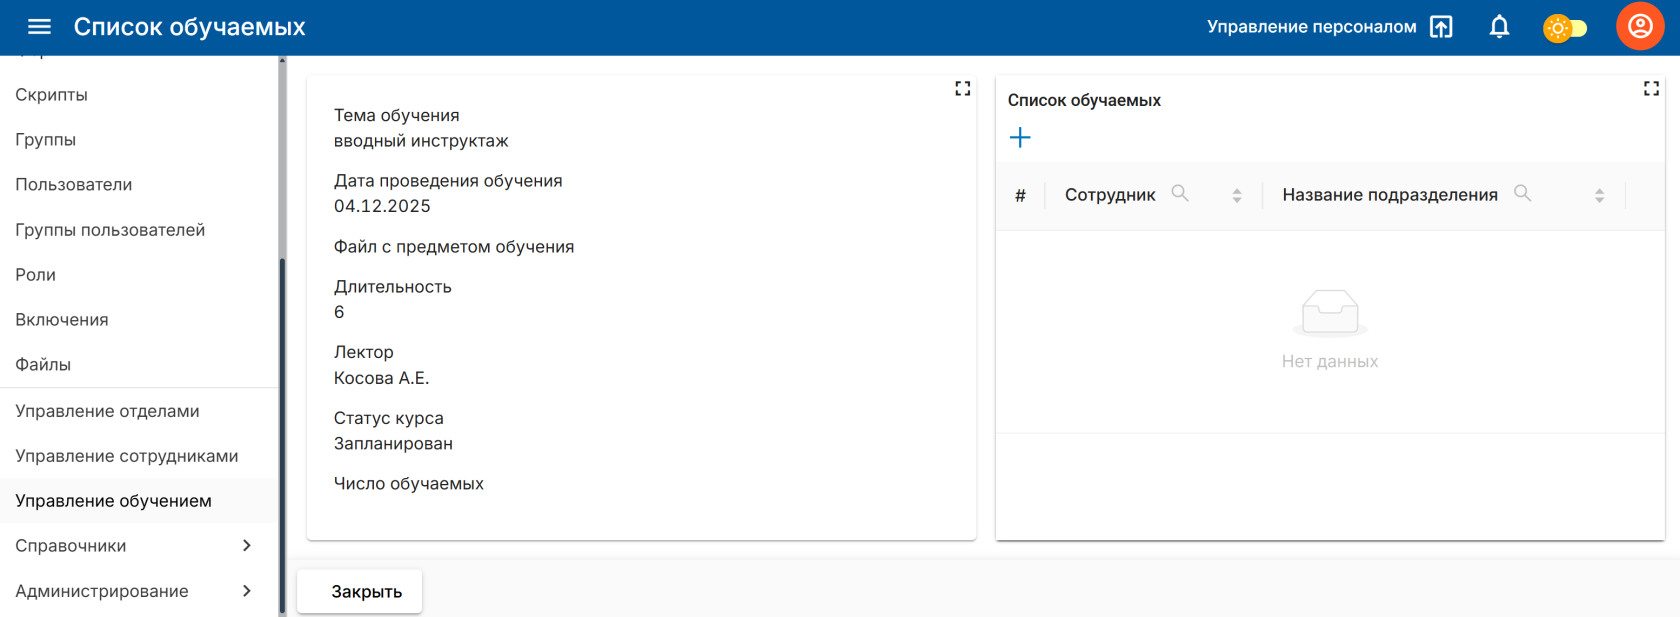Click the Управление персоналом link

pos(1311,27)
